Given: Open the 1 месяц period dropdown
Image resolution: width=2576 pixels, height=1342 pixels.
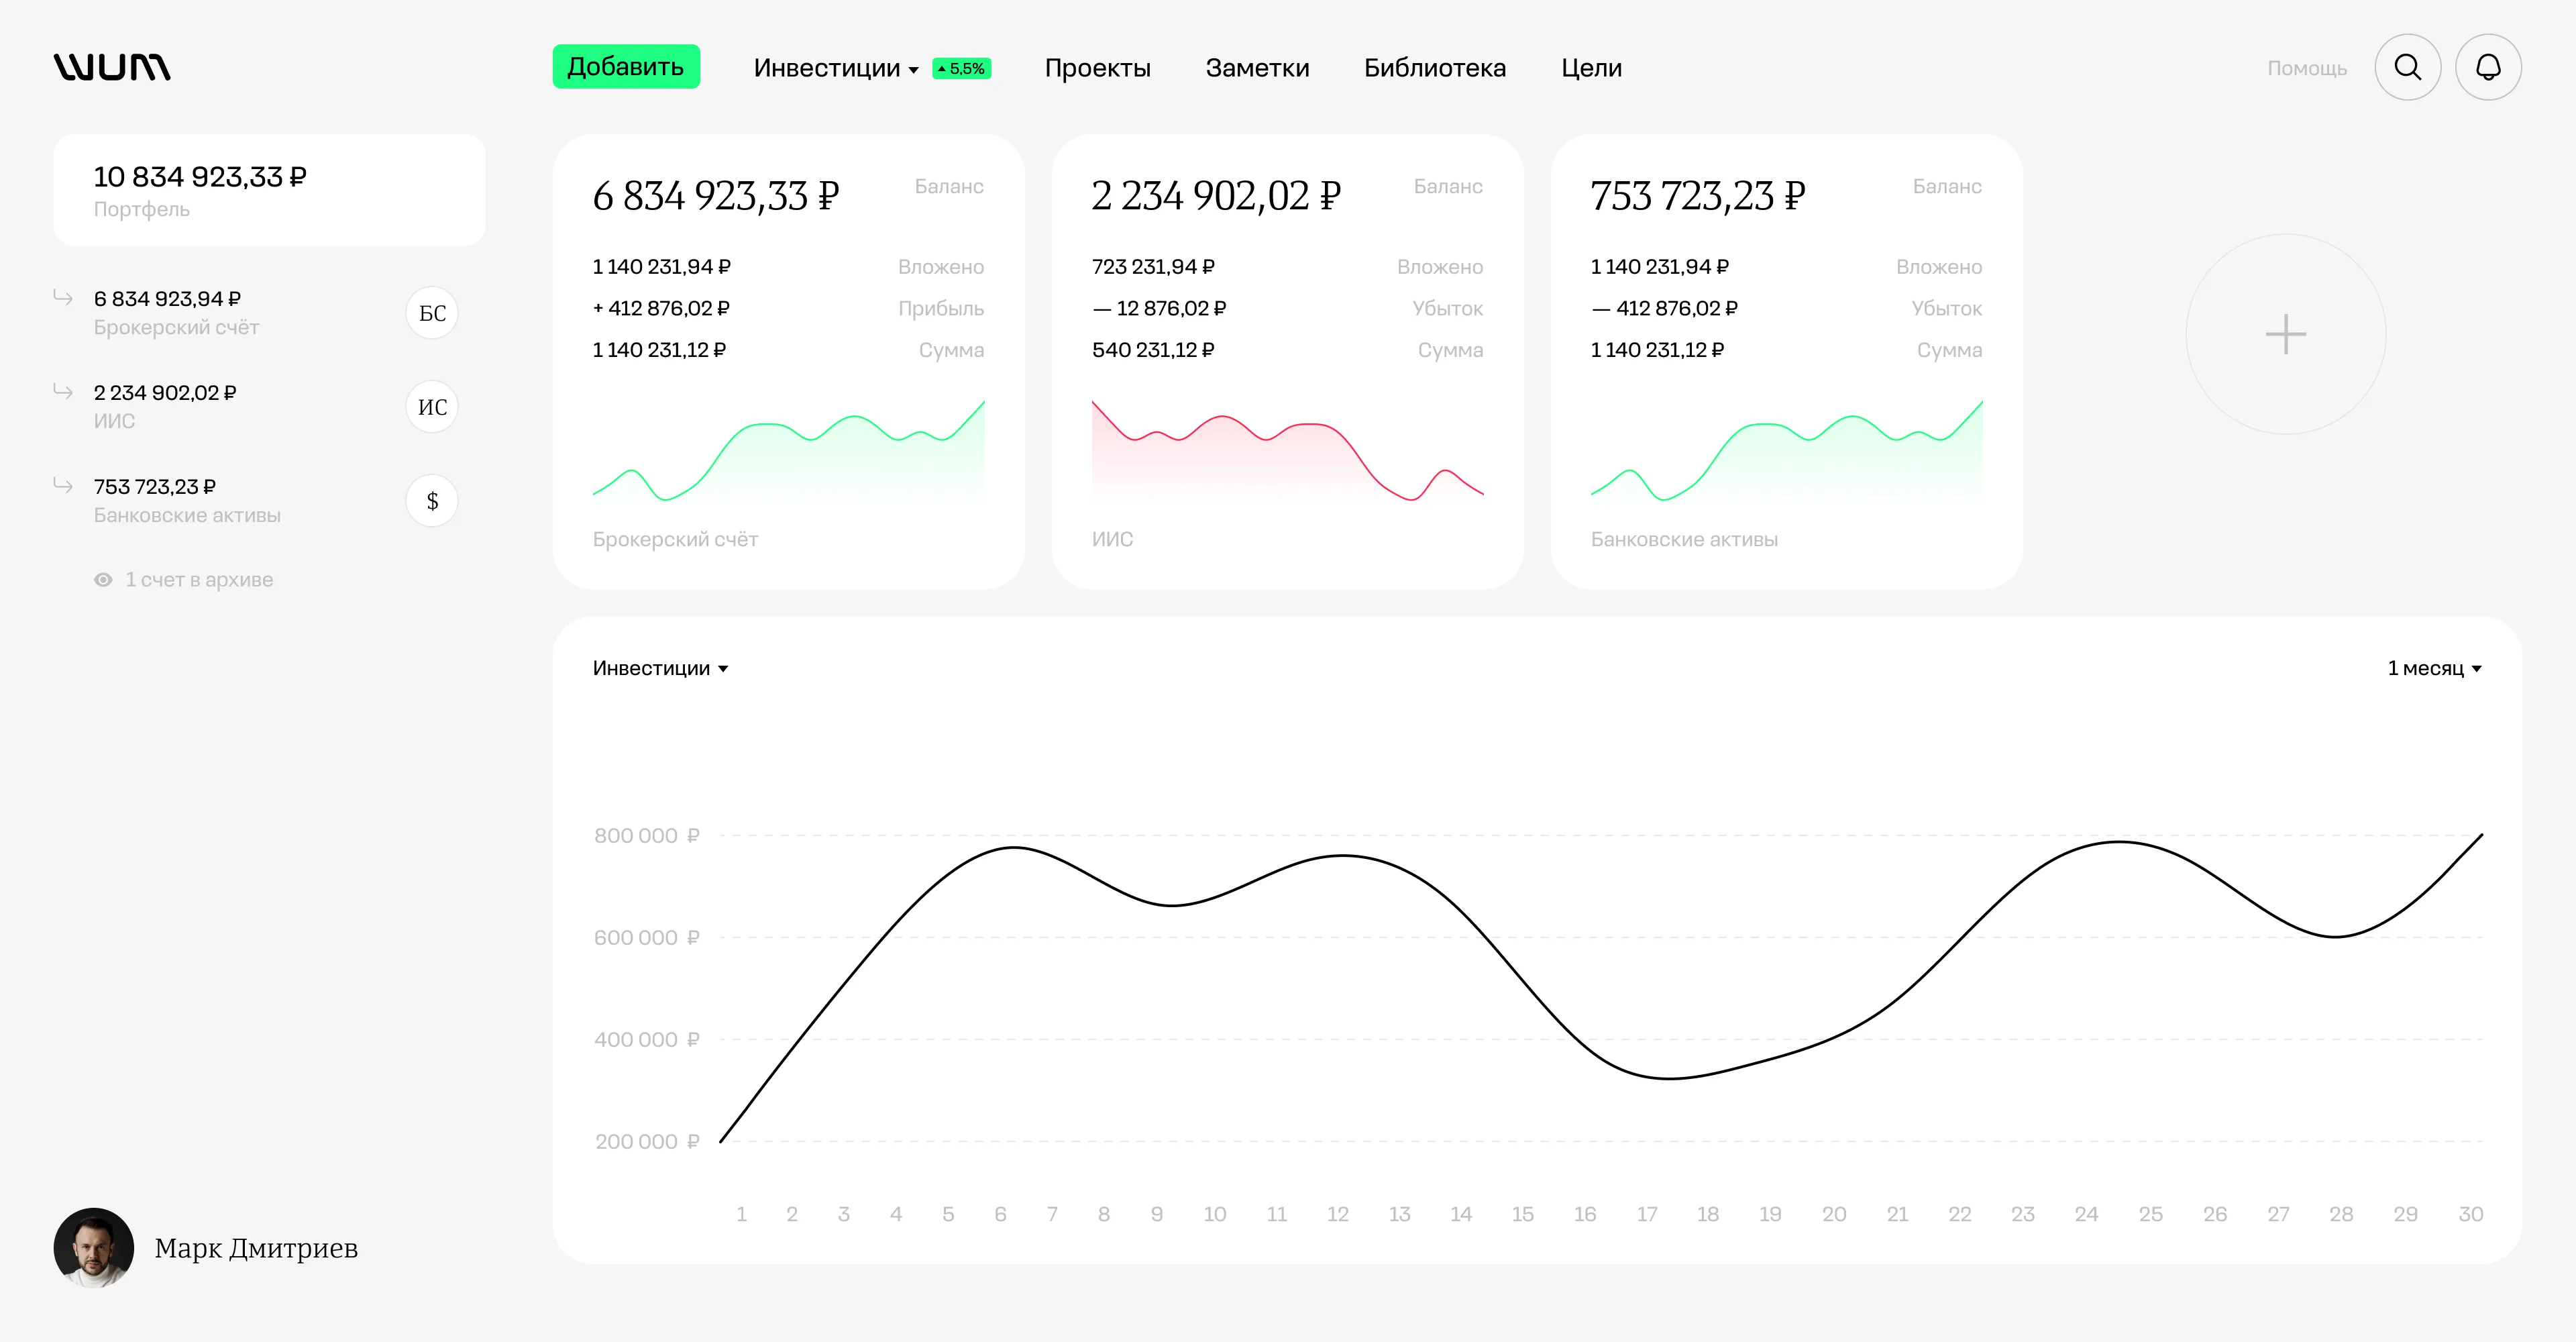Looking at the screenshot, I should pyautogui.click(x=2434, y=668).
